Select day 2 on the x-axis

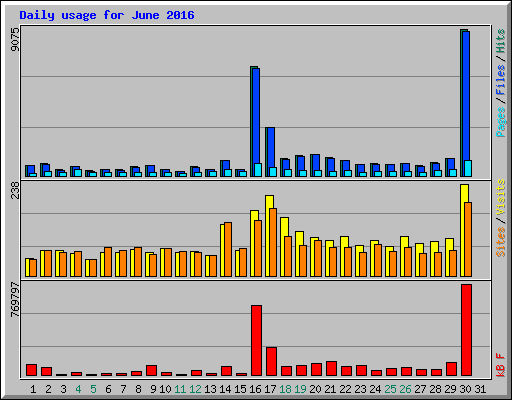[48, 389]
